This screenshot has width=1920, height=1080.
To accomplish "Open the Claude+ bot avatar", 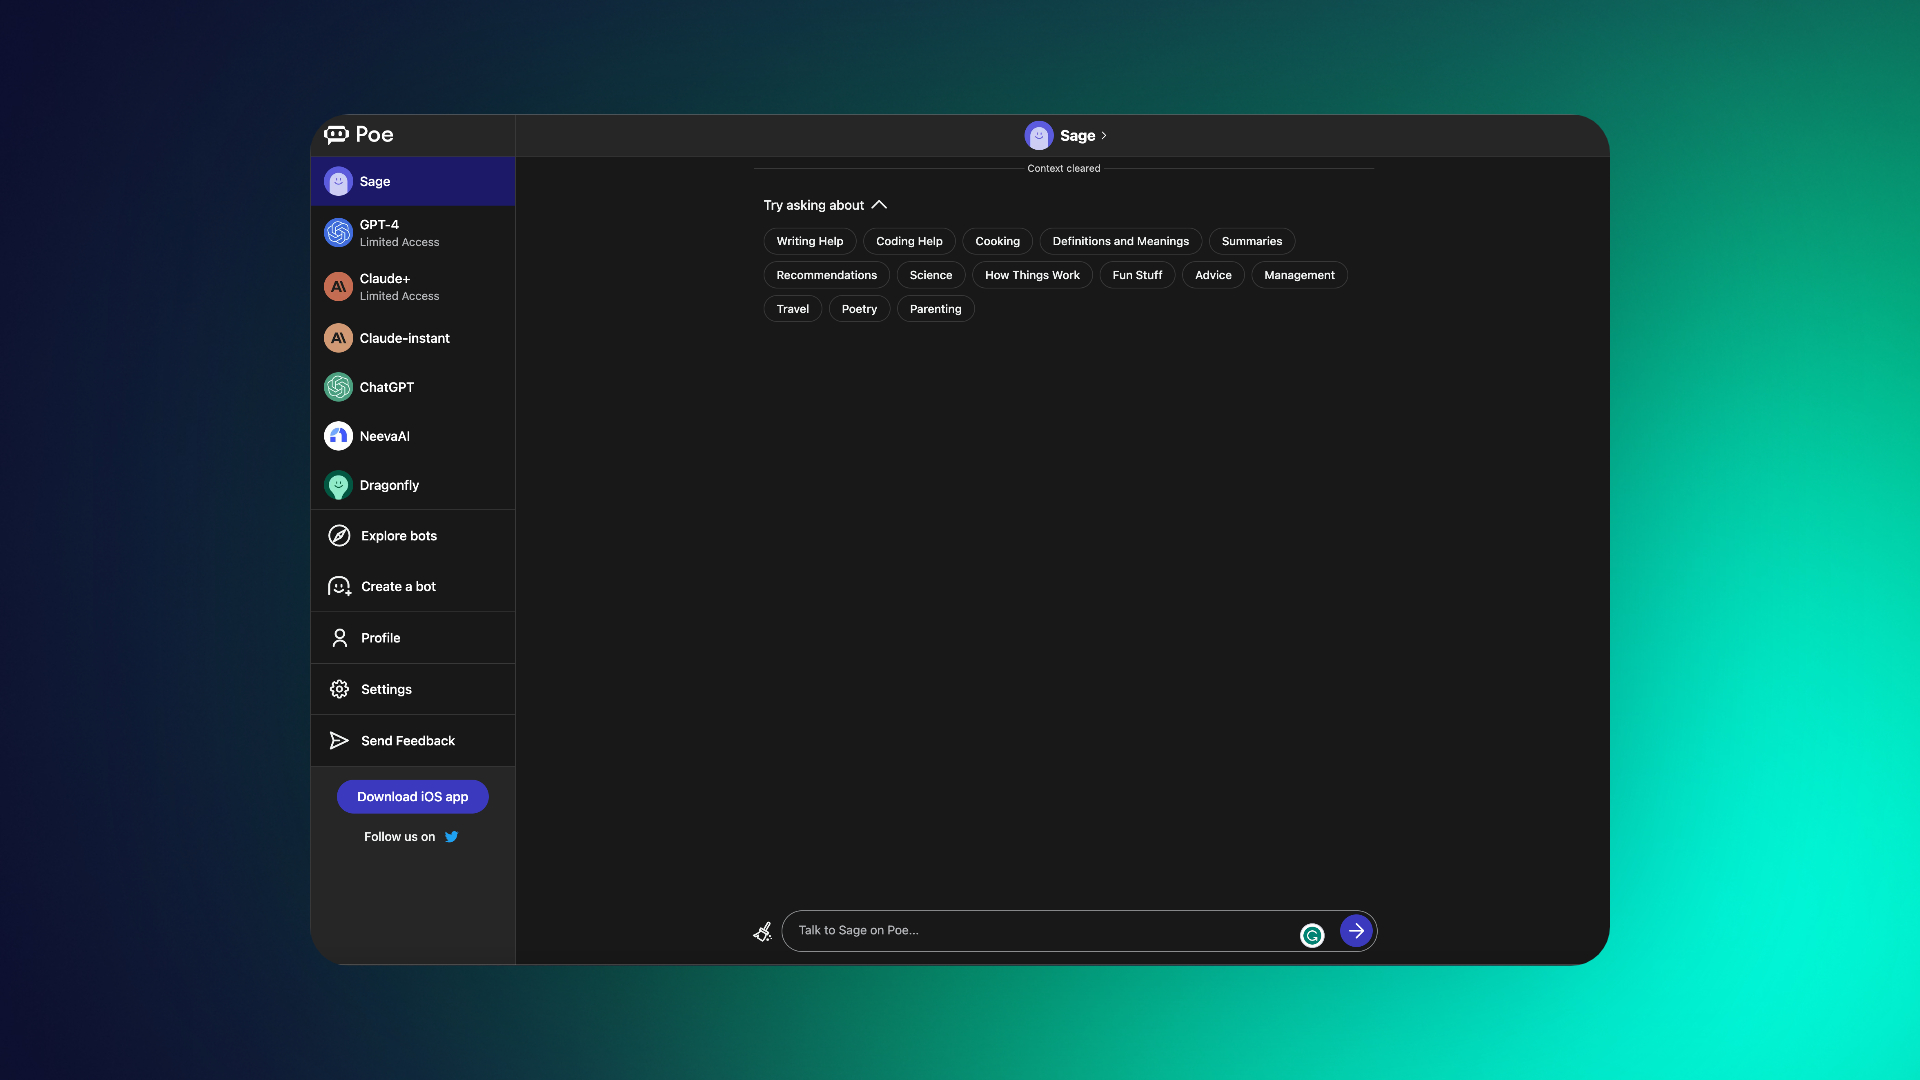I will 338,287.
